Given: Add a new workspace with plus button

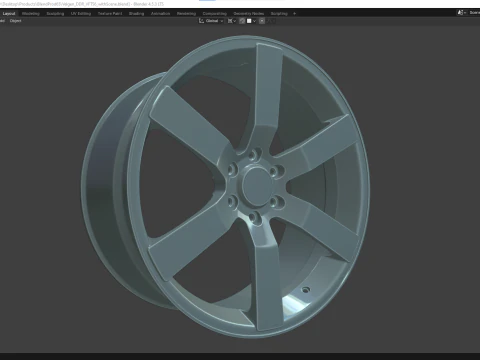Looking at the screenshot, I should tap(294, 13).
